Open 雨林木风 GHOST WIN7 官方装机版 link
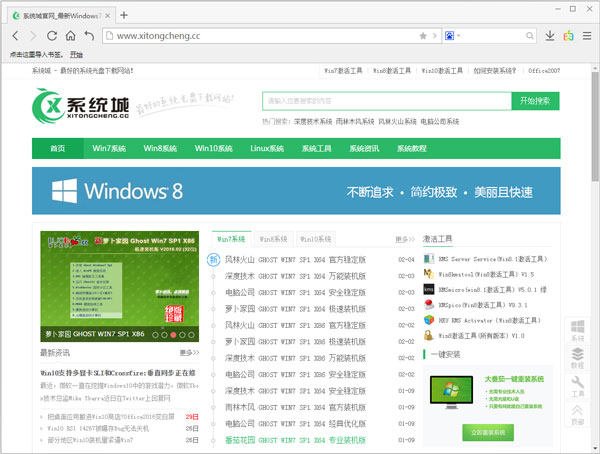 pyautogui.click(x=295, y=407)
